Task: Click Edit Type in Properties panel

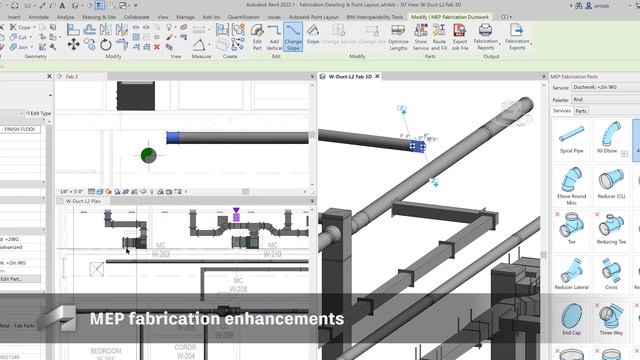Action: point(39,113)
